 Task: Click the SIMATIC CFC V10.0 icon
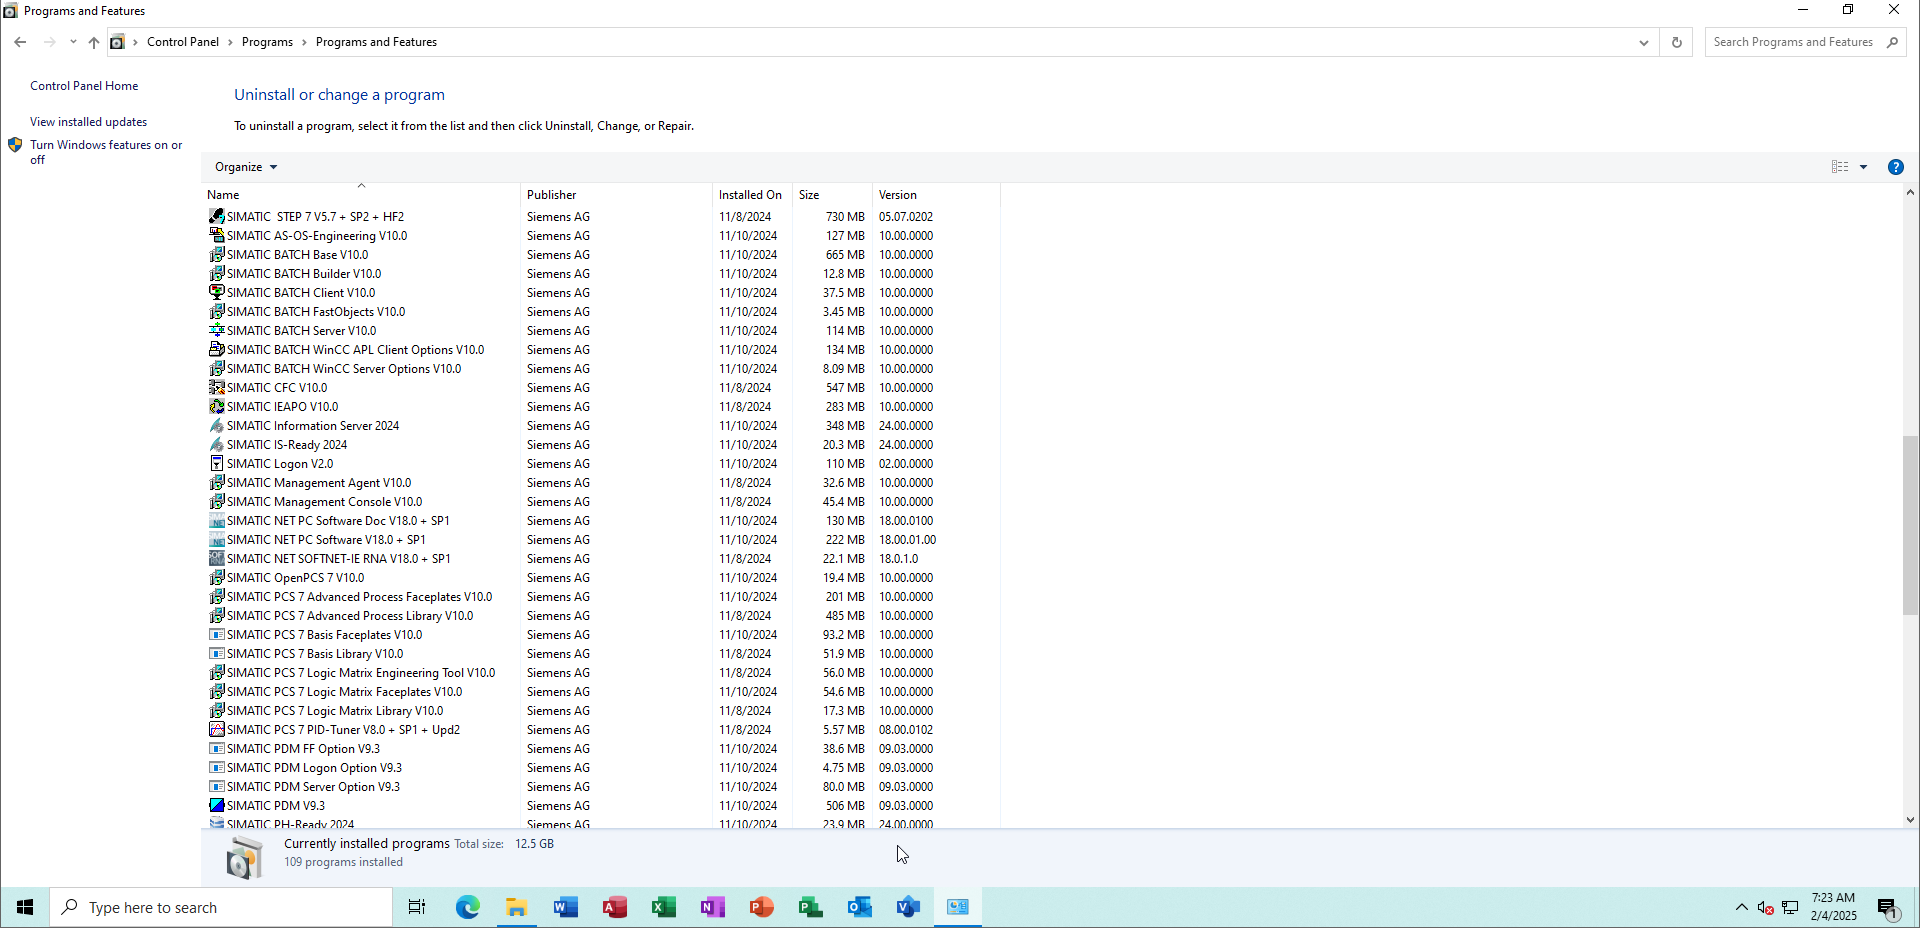click(x=217, y=387)
